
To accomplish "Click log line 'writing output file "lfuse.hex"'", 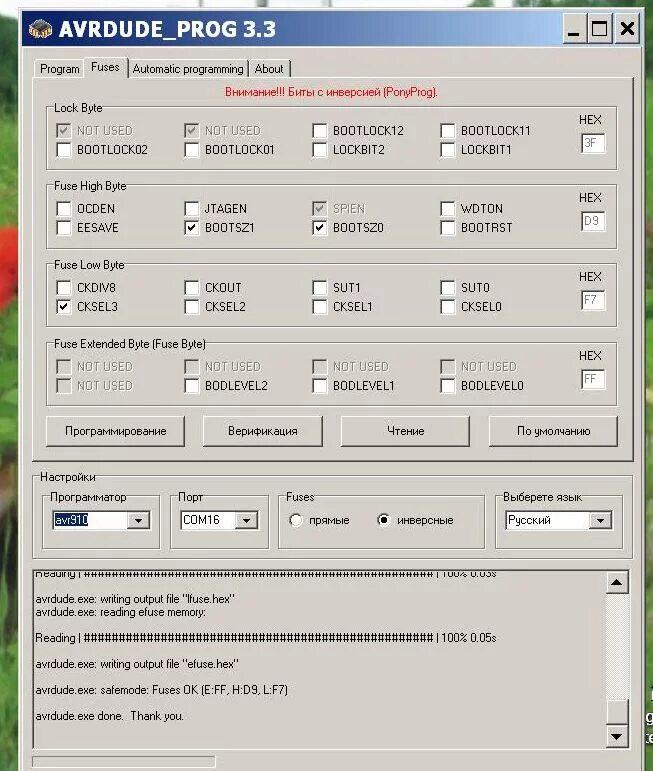I will pyautogui.click(x=135, y=599).
